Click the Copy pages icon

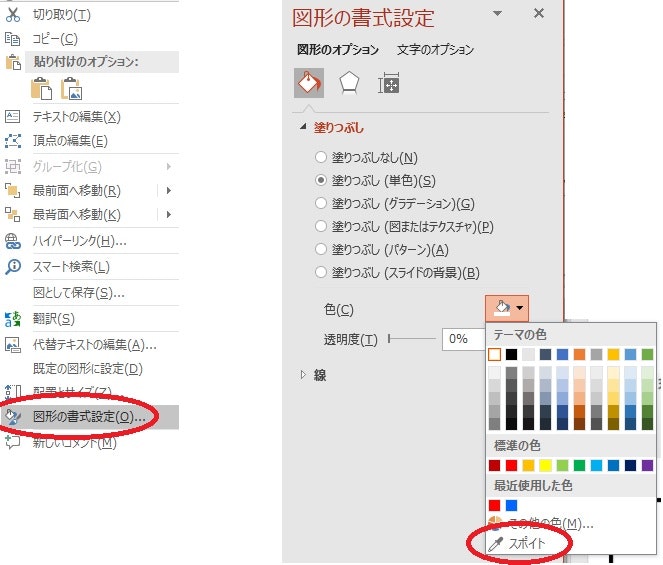(x=13, y=39)
